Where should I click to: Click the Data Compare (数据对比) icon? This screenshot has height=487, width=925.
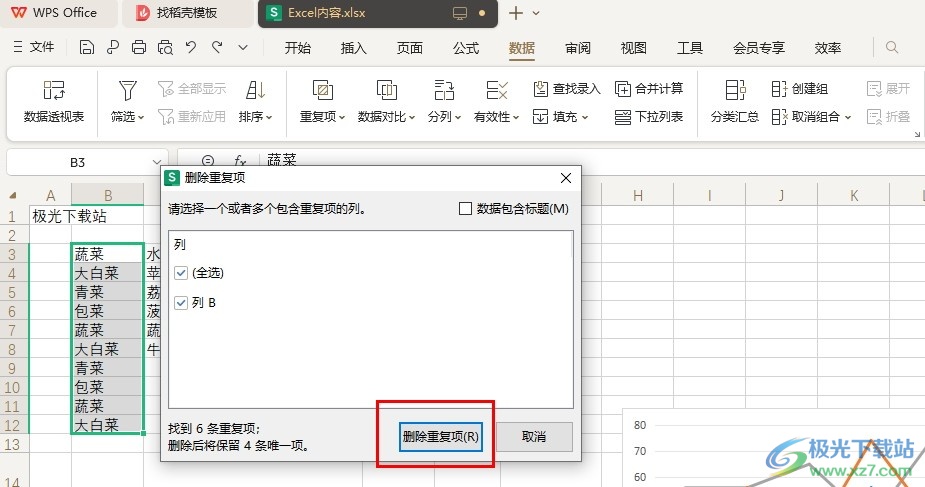pyautogui.click(x=387, y=91)
